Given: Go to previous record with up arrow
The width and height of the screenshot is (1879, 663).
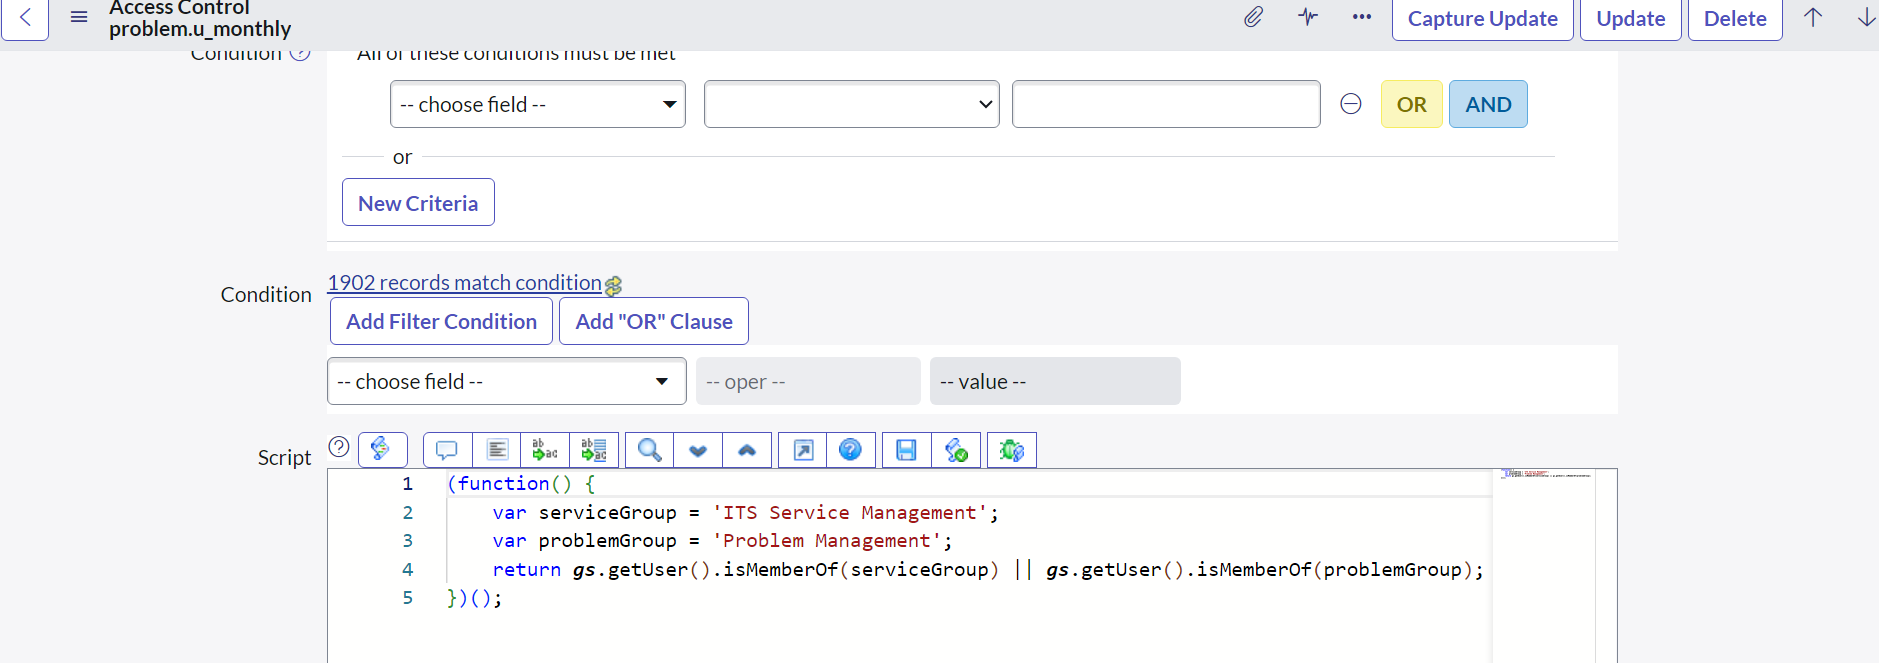Looking at the screenshot, I should pos(1813,17).
